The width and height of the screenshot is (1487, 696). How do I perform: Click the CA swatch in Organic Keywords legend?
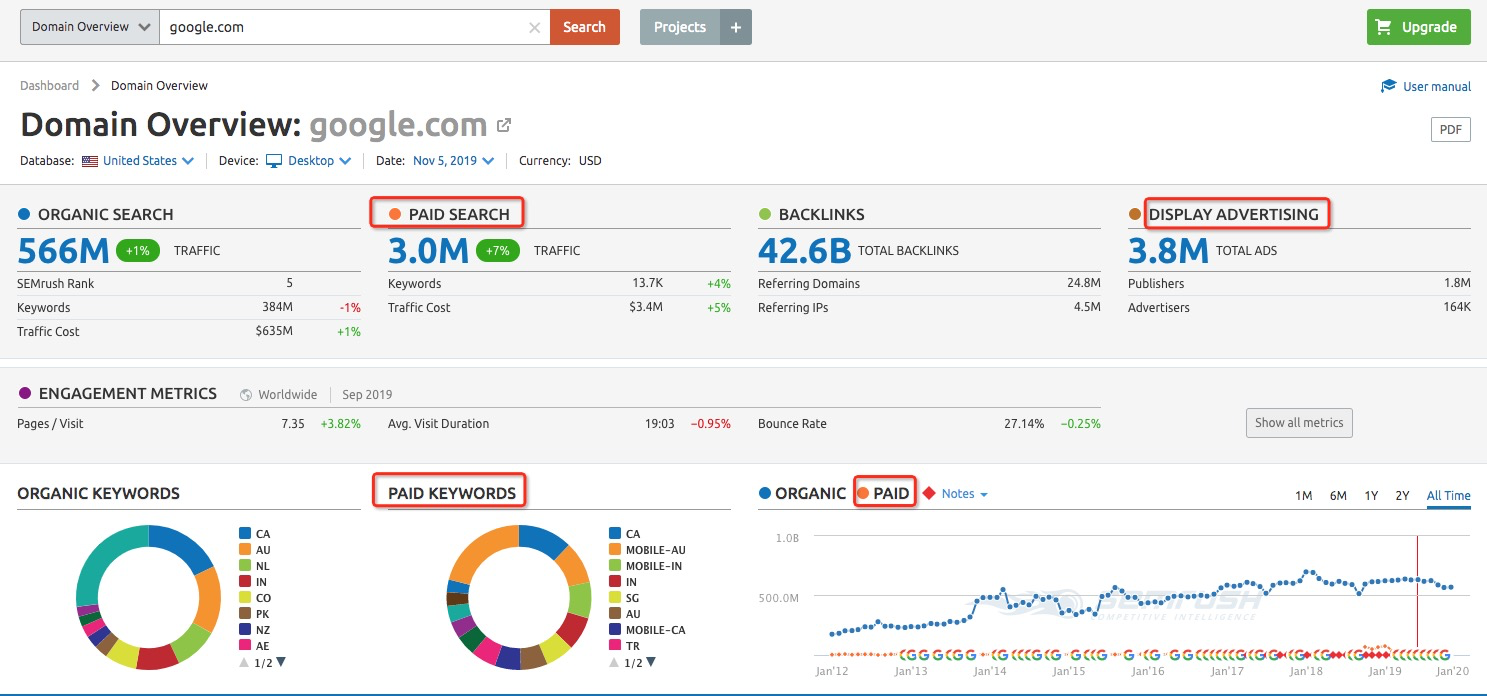coord(244,534)
